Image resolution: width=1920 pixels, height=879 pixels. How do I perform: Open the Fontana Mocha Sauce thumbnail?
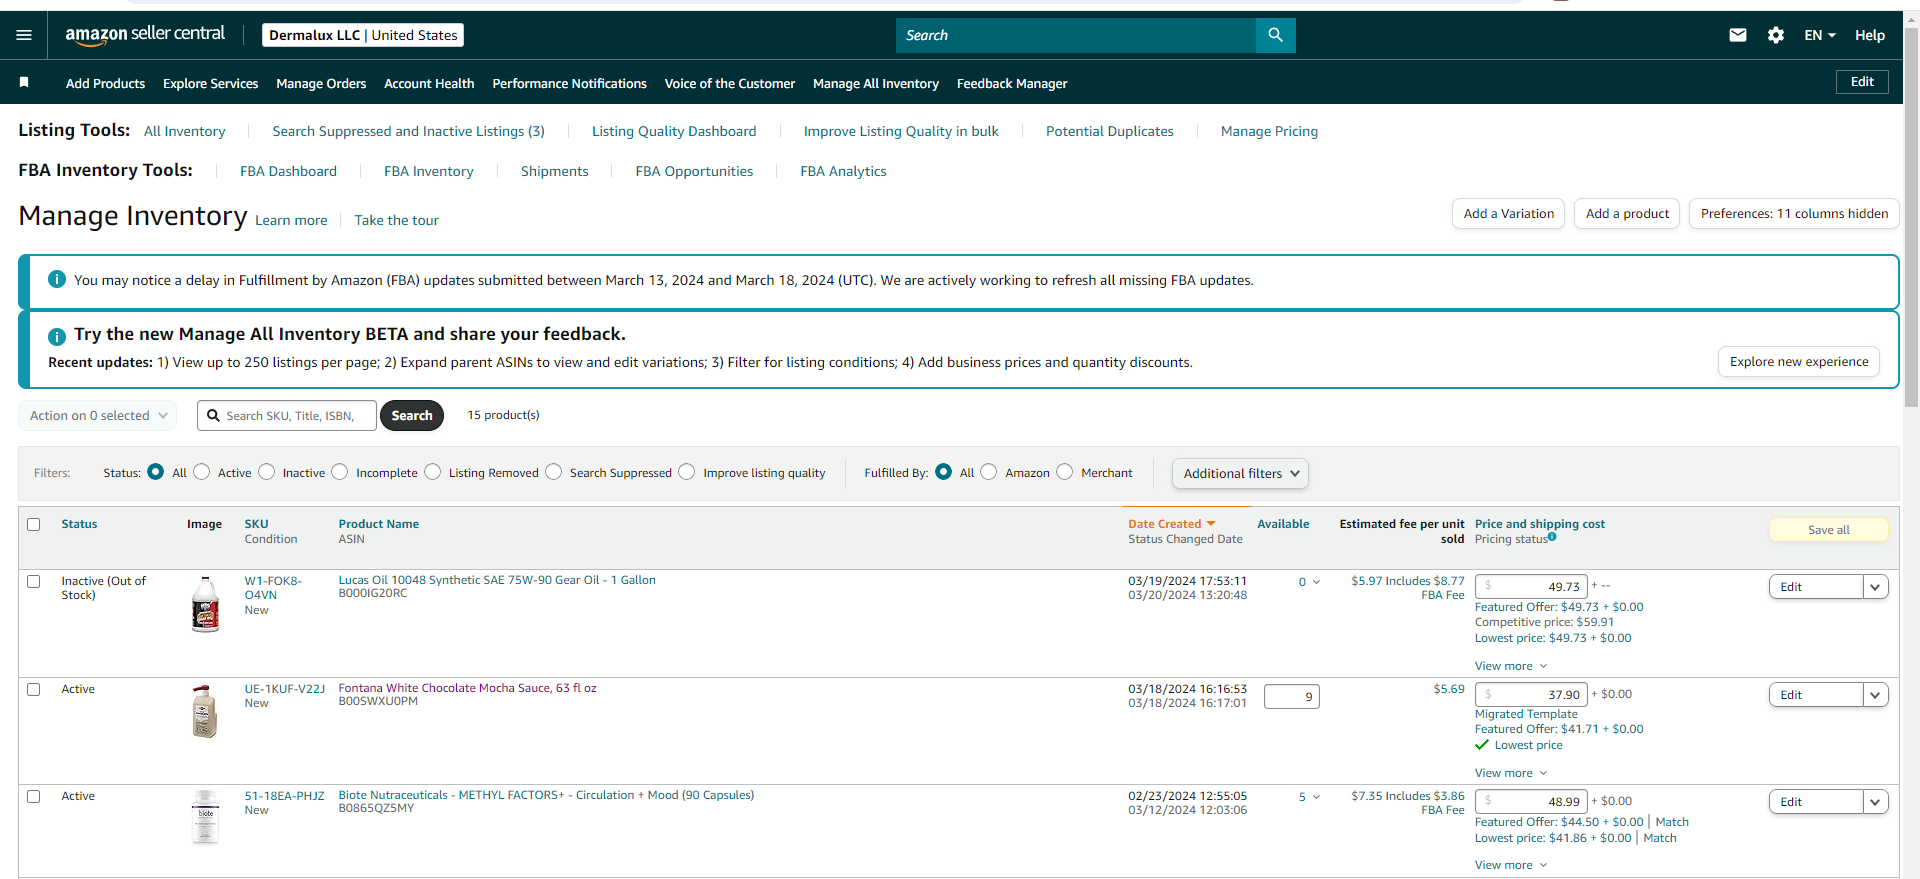point(205,711)
